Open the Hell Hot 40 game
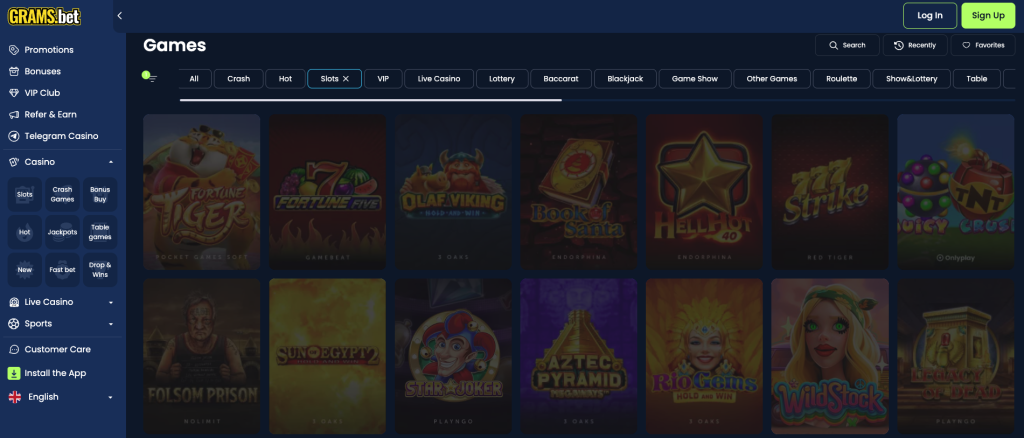Image resolution: width=1024 pixels, height=438 pixels. click(704, 192)
